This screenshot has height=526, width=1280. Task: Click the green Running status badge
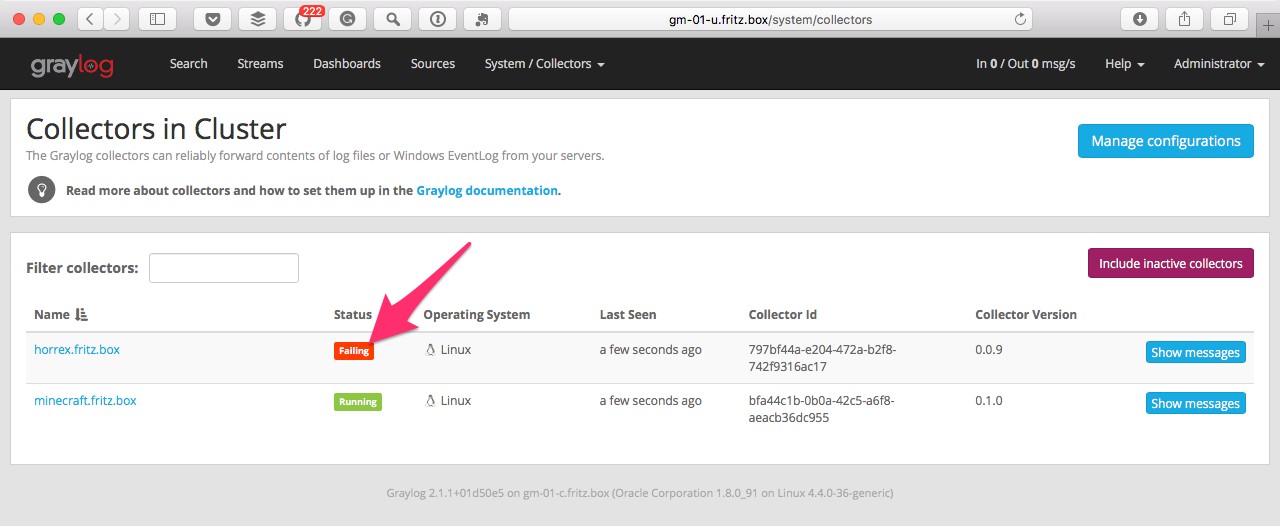click(x=358, y=402)
